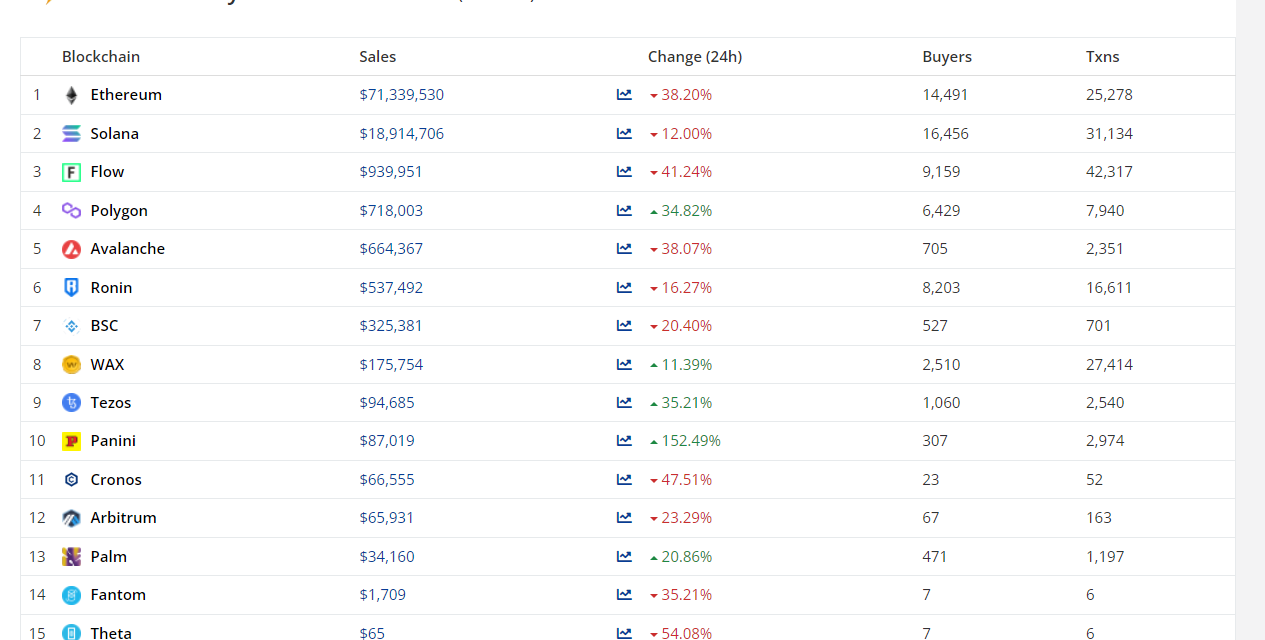Sort by the Sales column header

coord(377,56)
